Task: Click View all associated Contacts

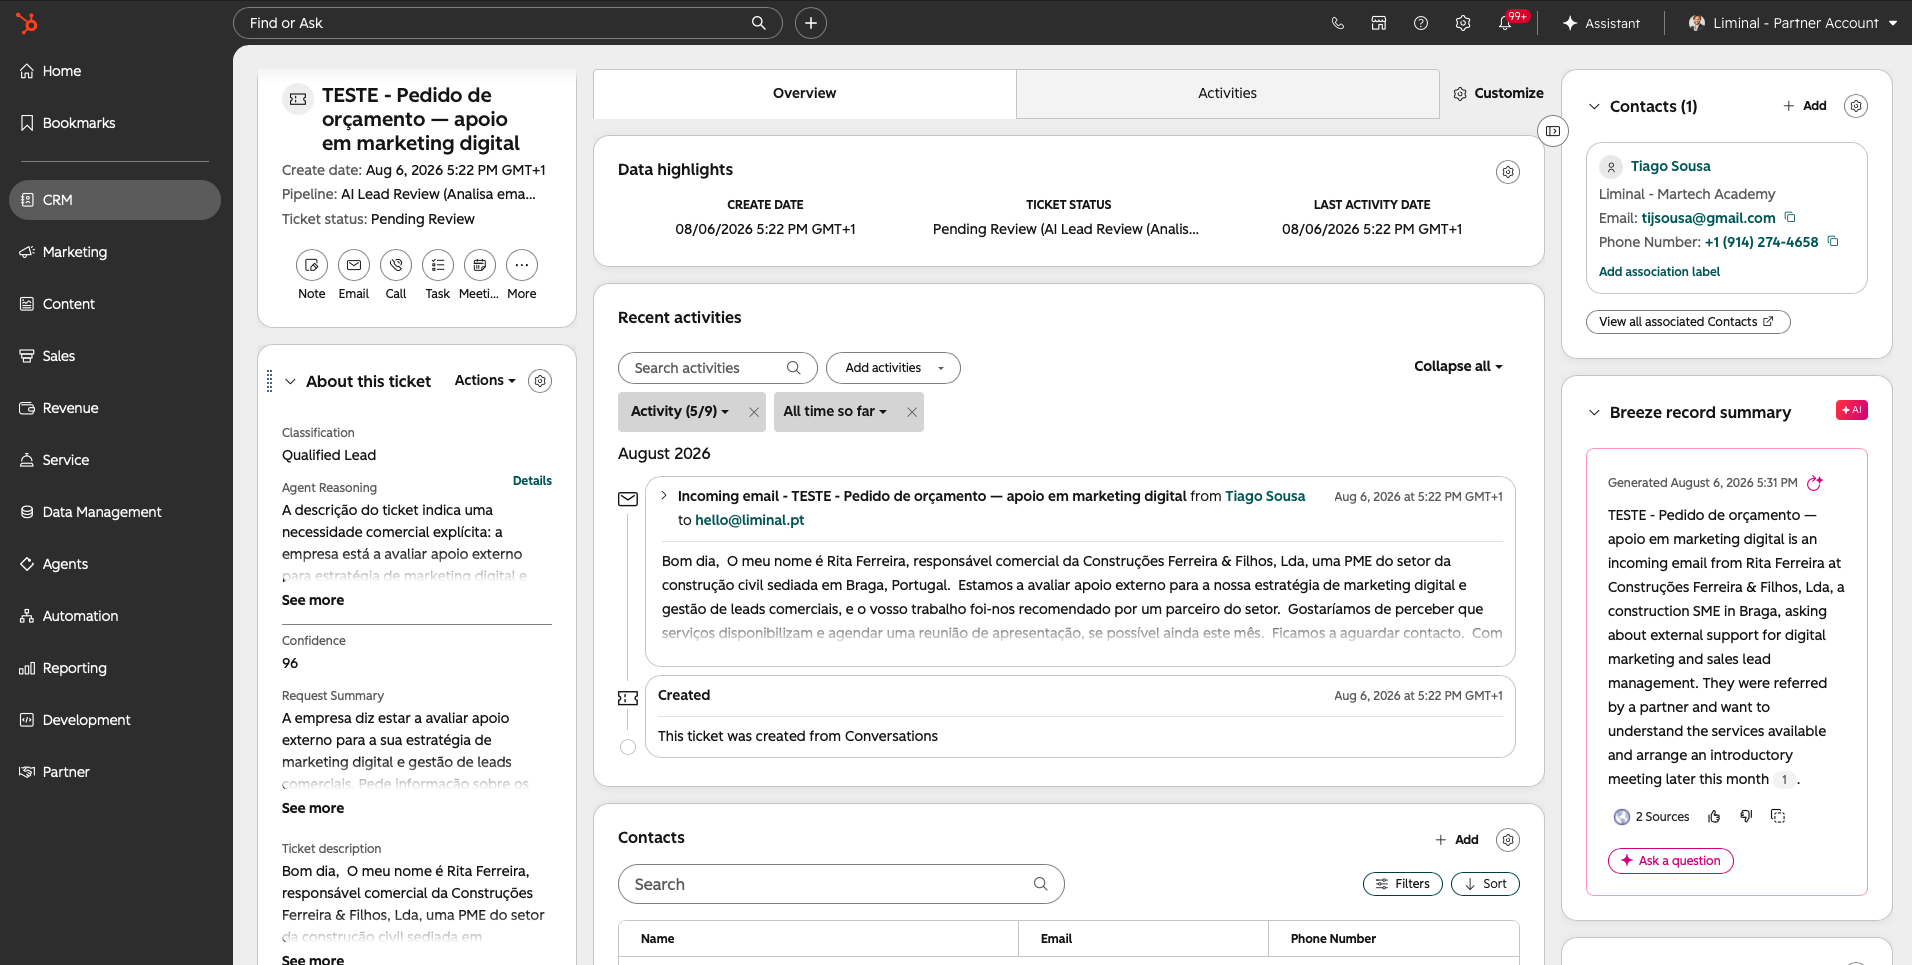Action: tap(1687, 322)
